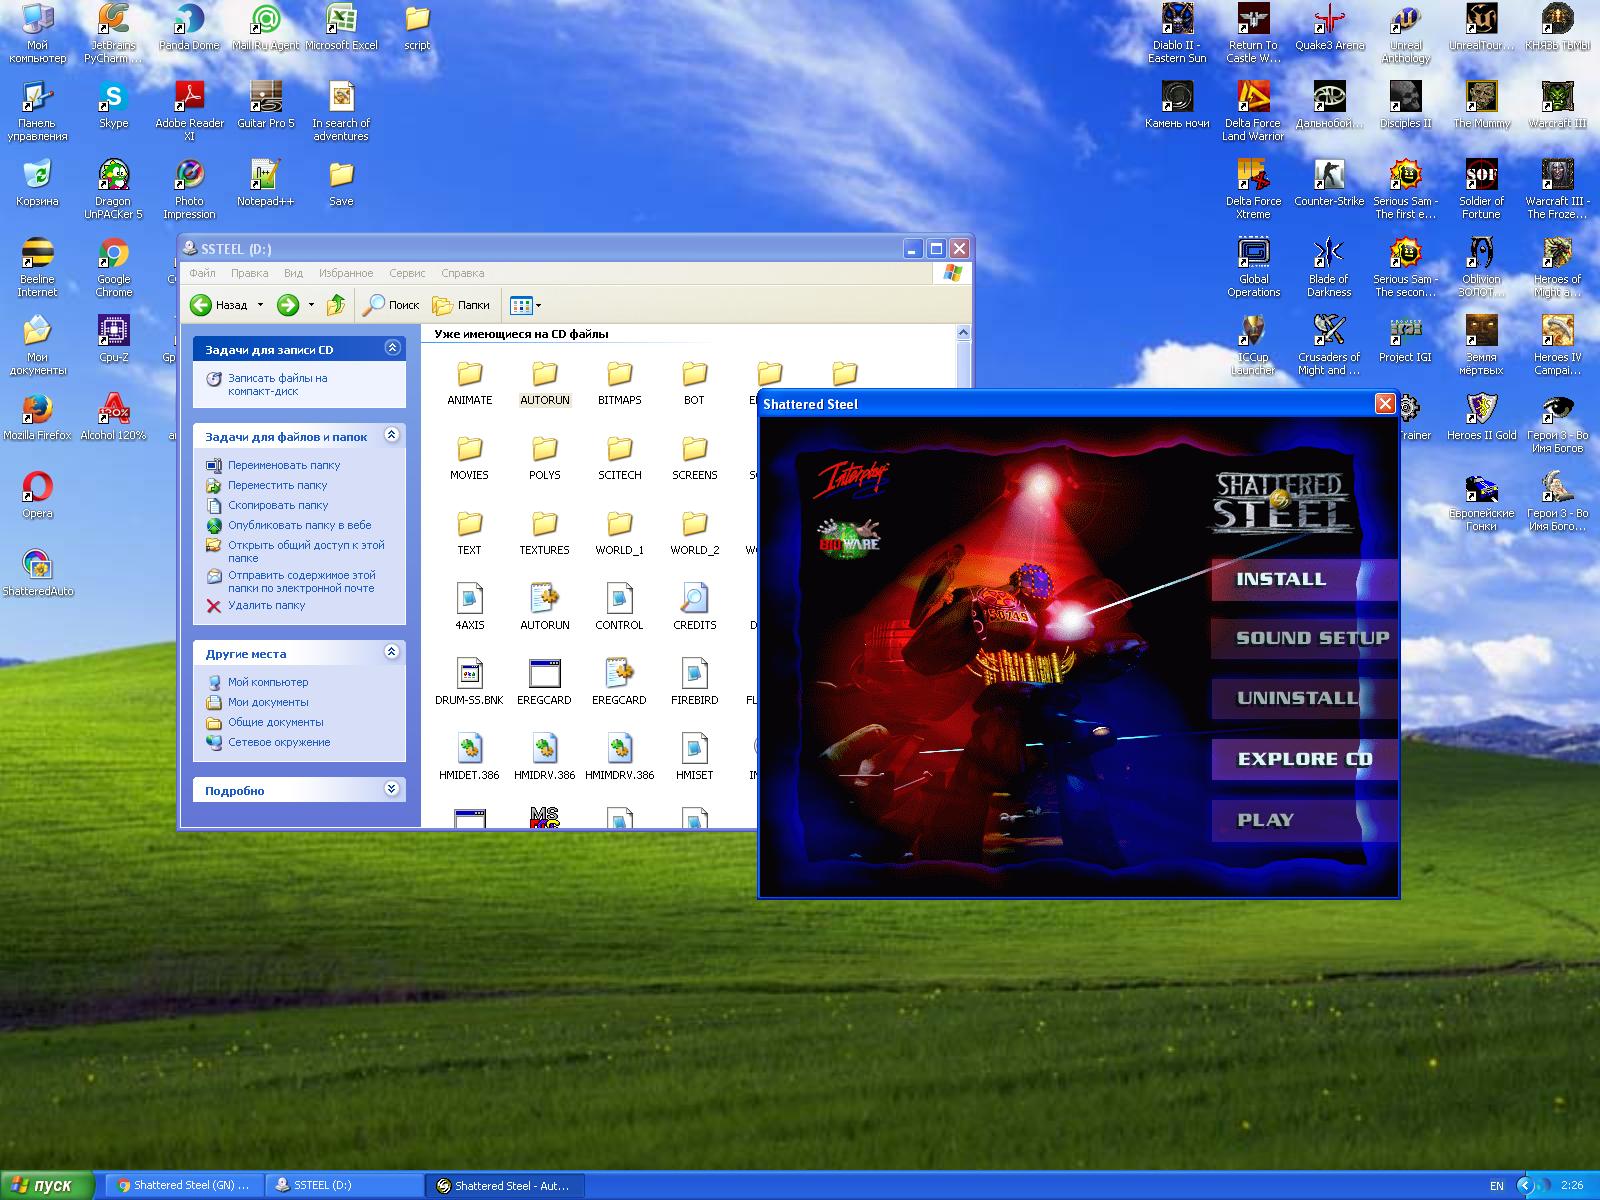Collapse the Задачи для записи CD panel
The height and width of the screenshot is (1200, 1600).
392,348
